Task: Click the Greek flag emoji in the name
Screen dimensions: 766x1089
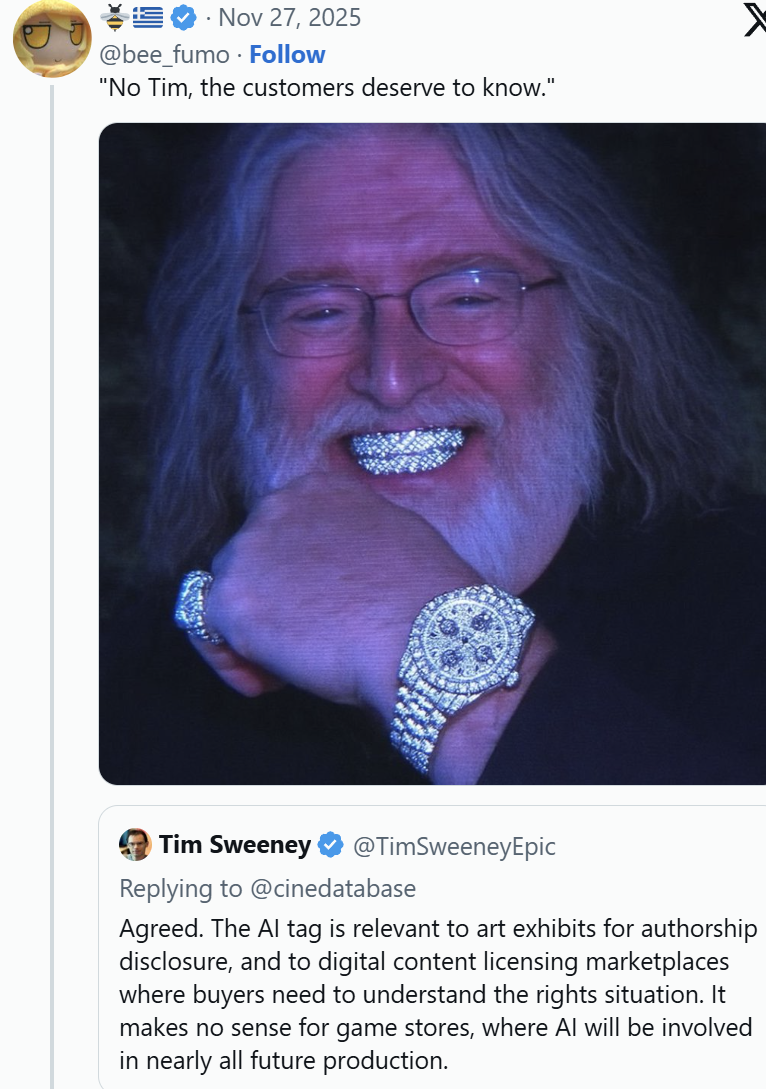Action: 147,17
